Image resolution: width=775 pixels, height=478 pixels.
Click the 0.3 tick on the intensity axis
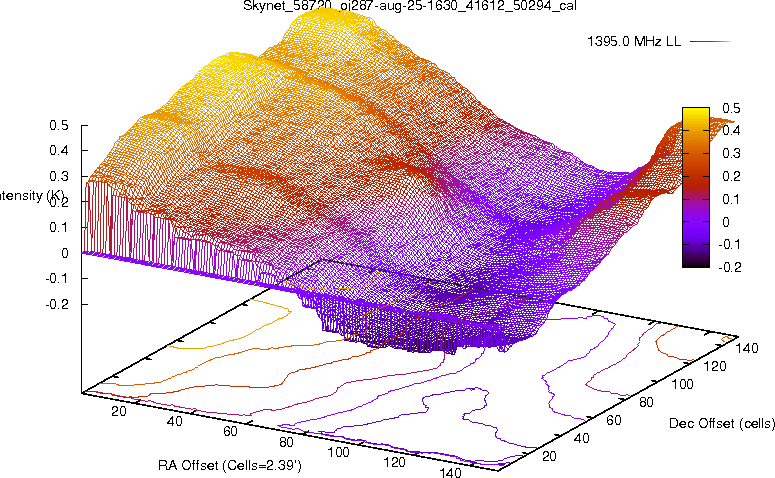coord(59,176)
